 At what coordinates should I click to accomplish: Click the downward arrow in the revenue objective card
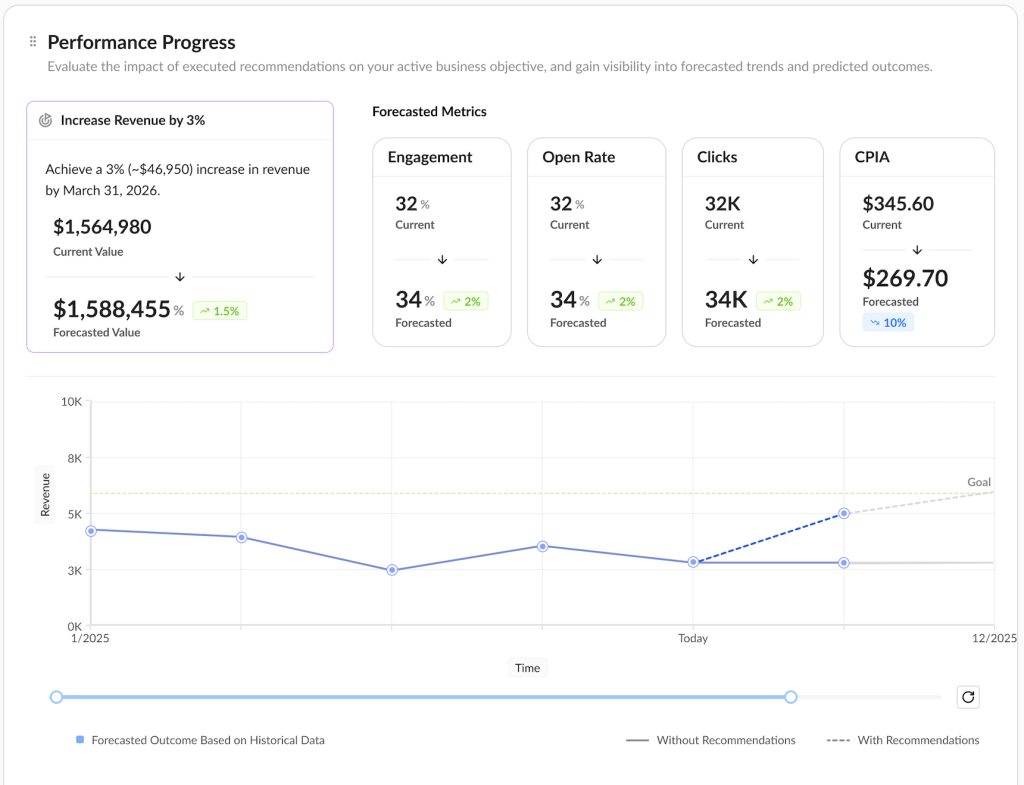(180, 276)
